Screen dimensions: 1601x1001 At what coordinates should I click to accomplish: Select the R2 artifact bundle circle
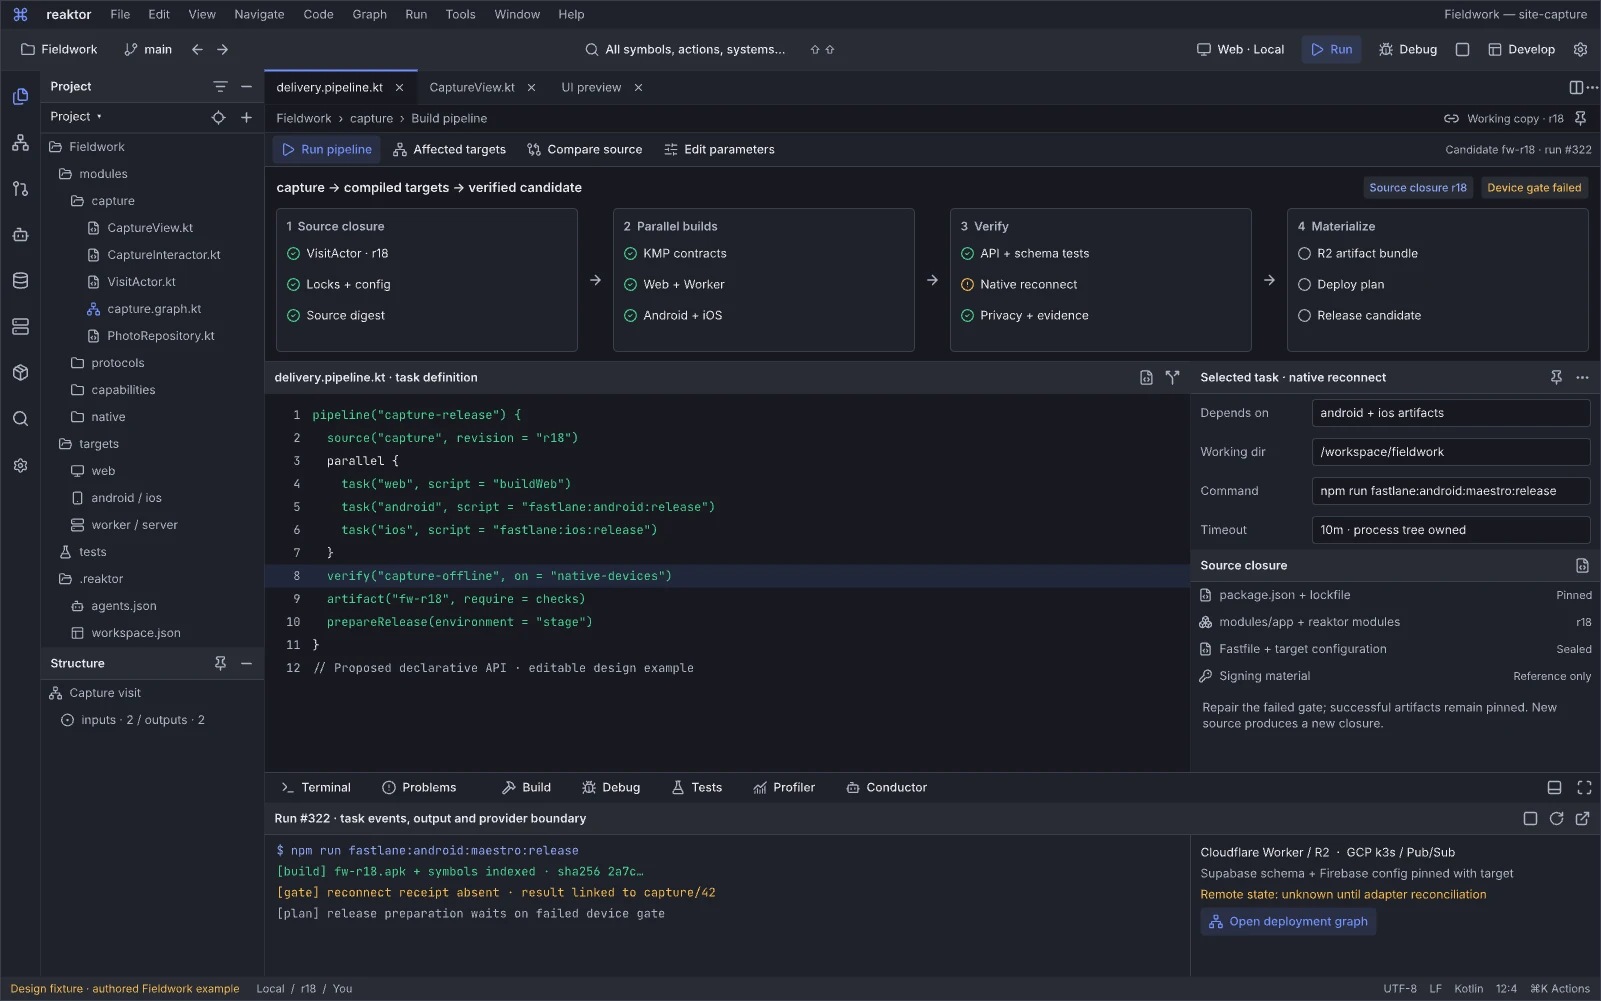1304,254
